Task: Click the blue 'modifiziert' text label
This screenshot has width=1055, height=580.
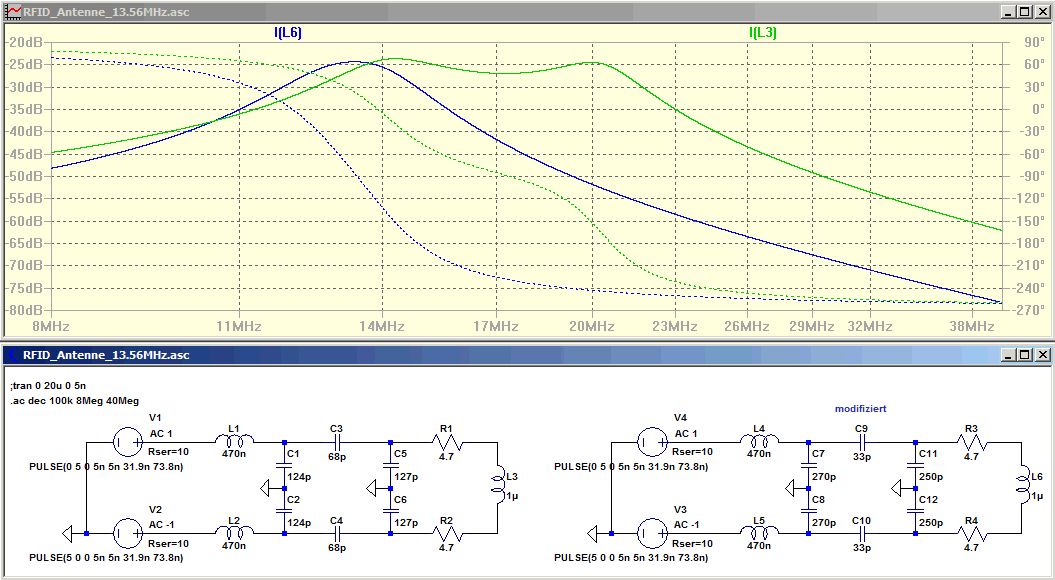Action: tap(860, 409)
